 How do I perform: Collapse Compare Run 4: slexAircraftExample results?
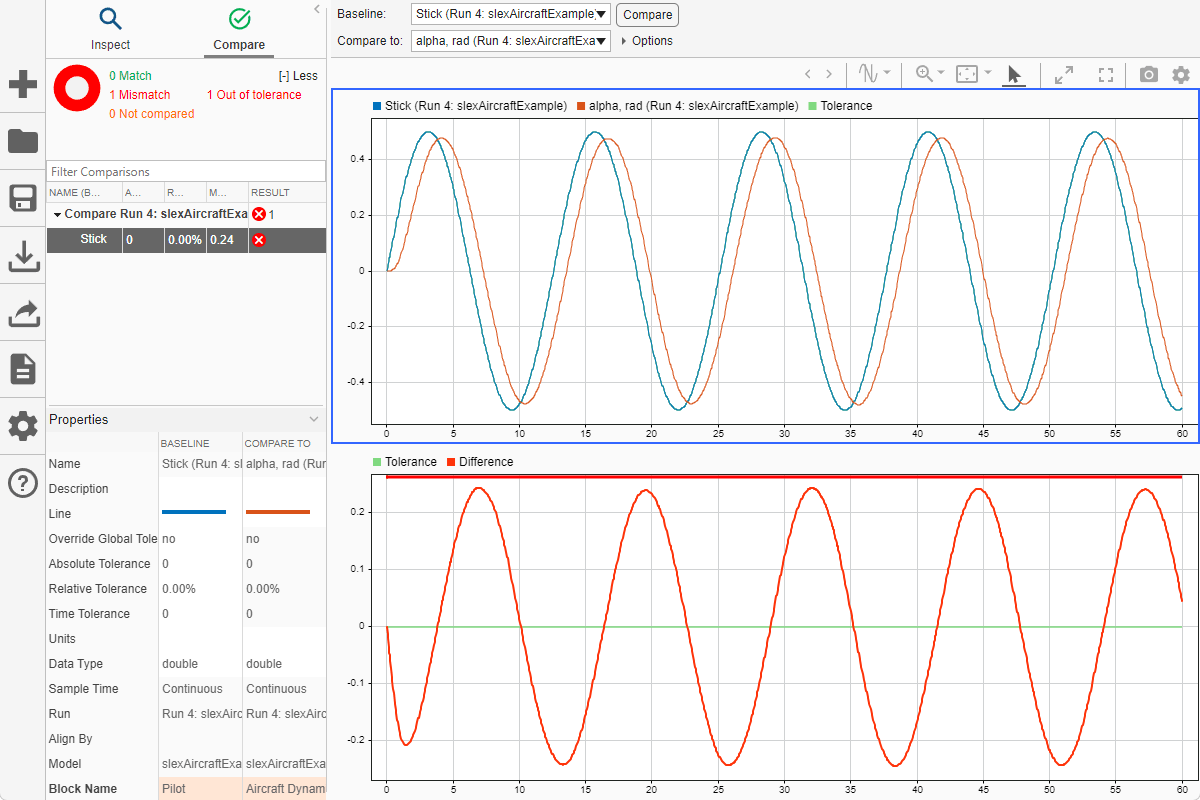pos(57,214)
